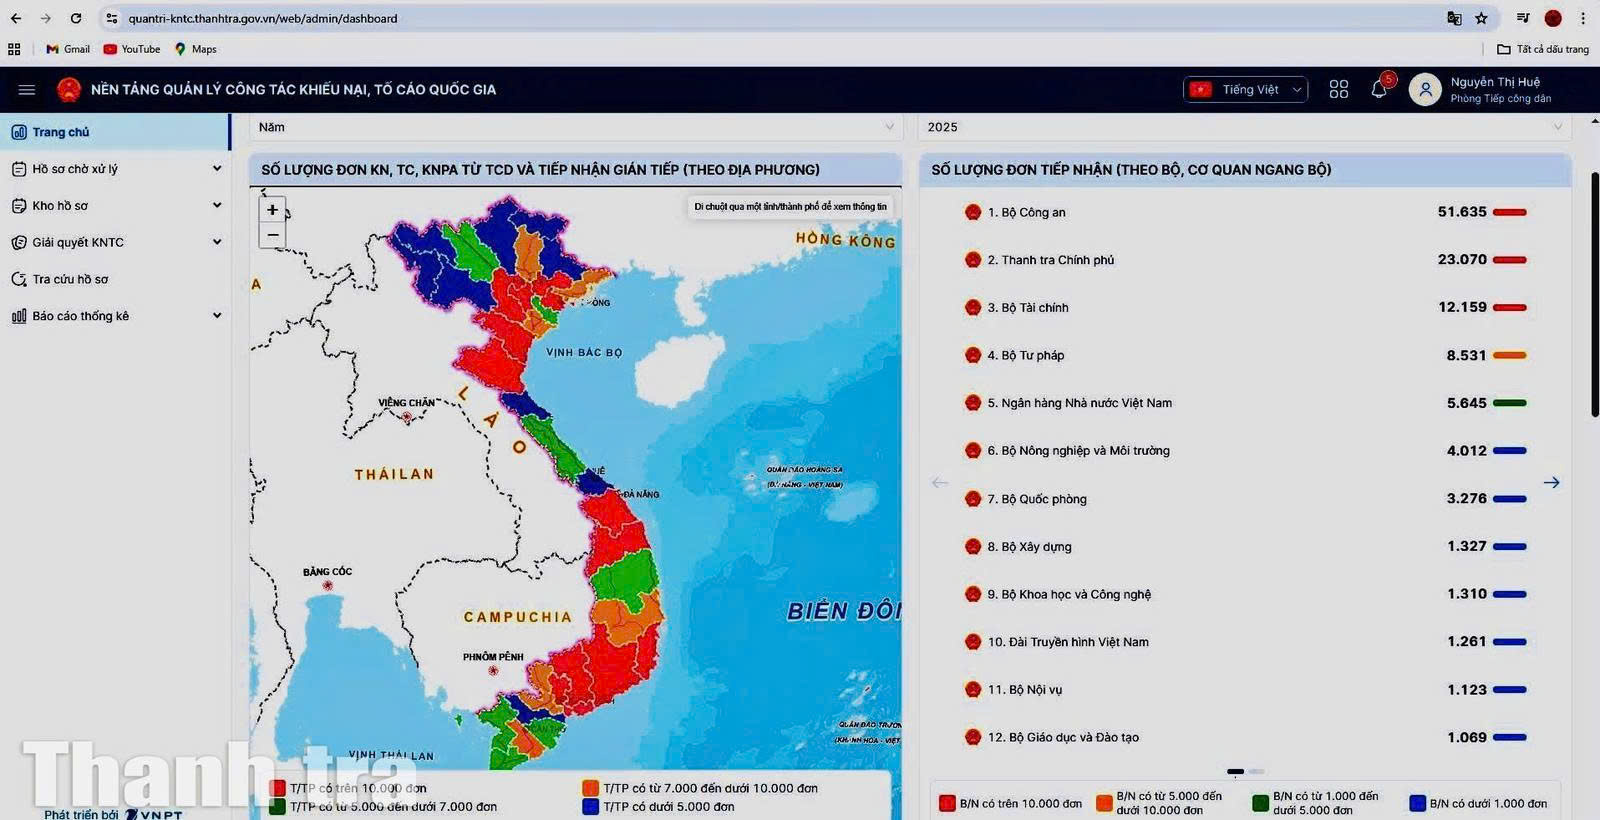This screenshot has width=1600, height=820.
Task: Click red legend swatch for over 10.000 đơn
Action: coord(278,788)
